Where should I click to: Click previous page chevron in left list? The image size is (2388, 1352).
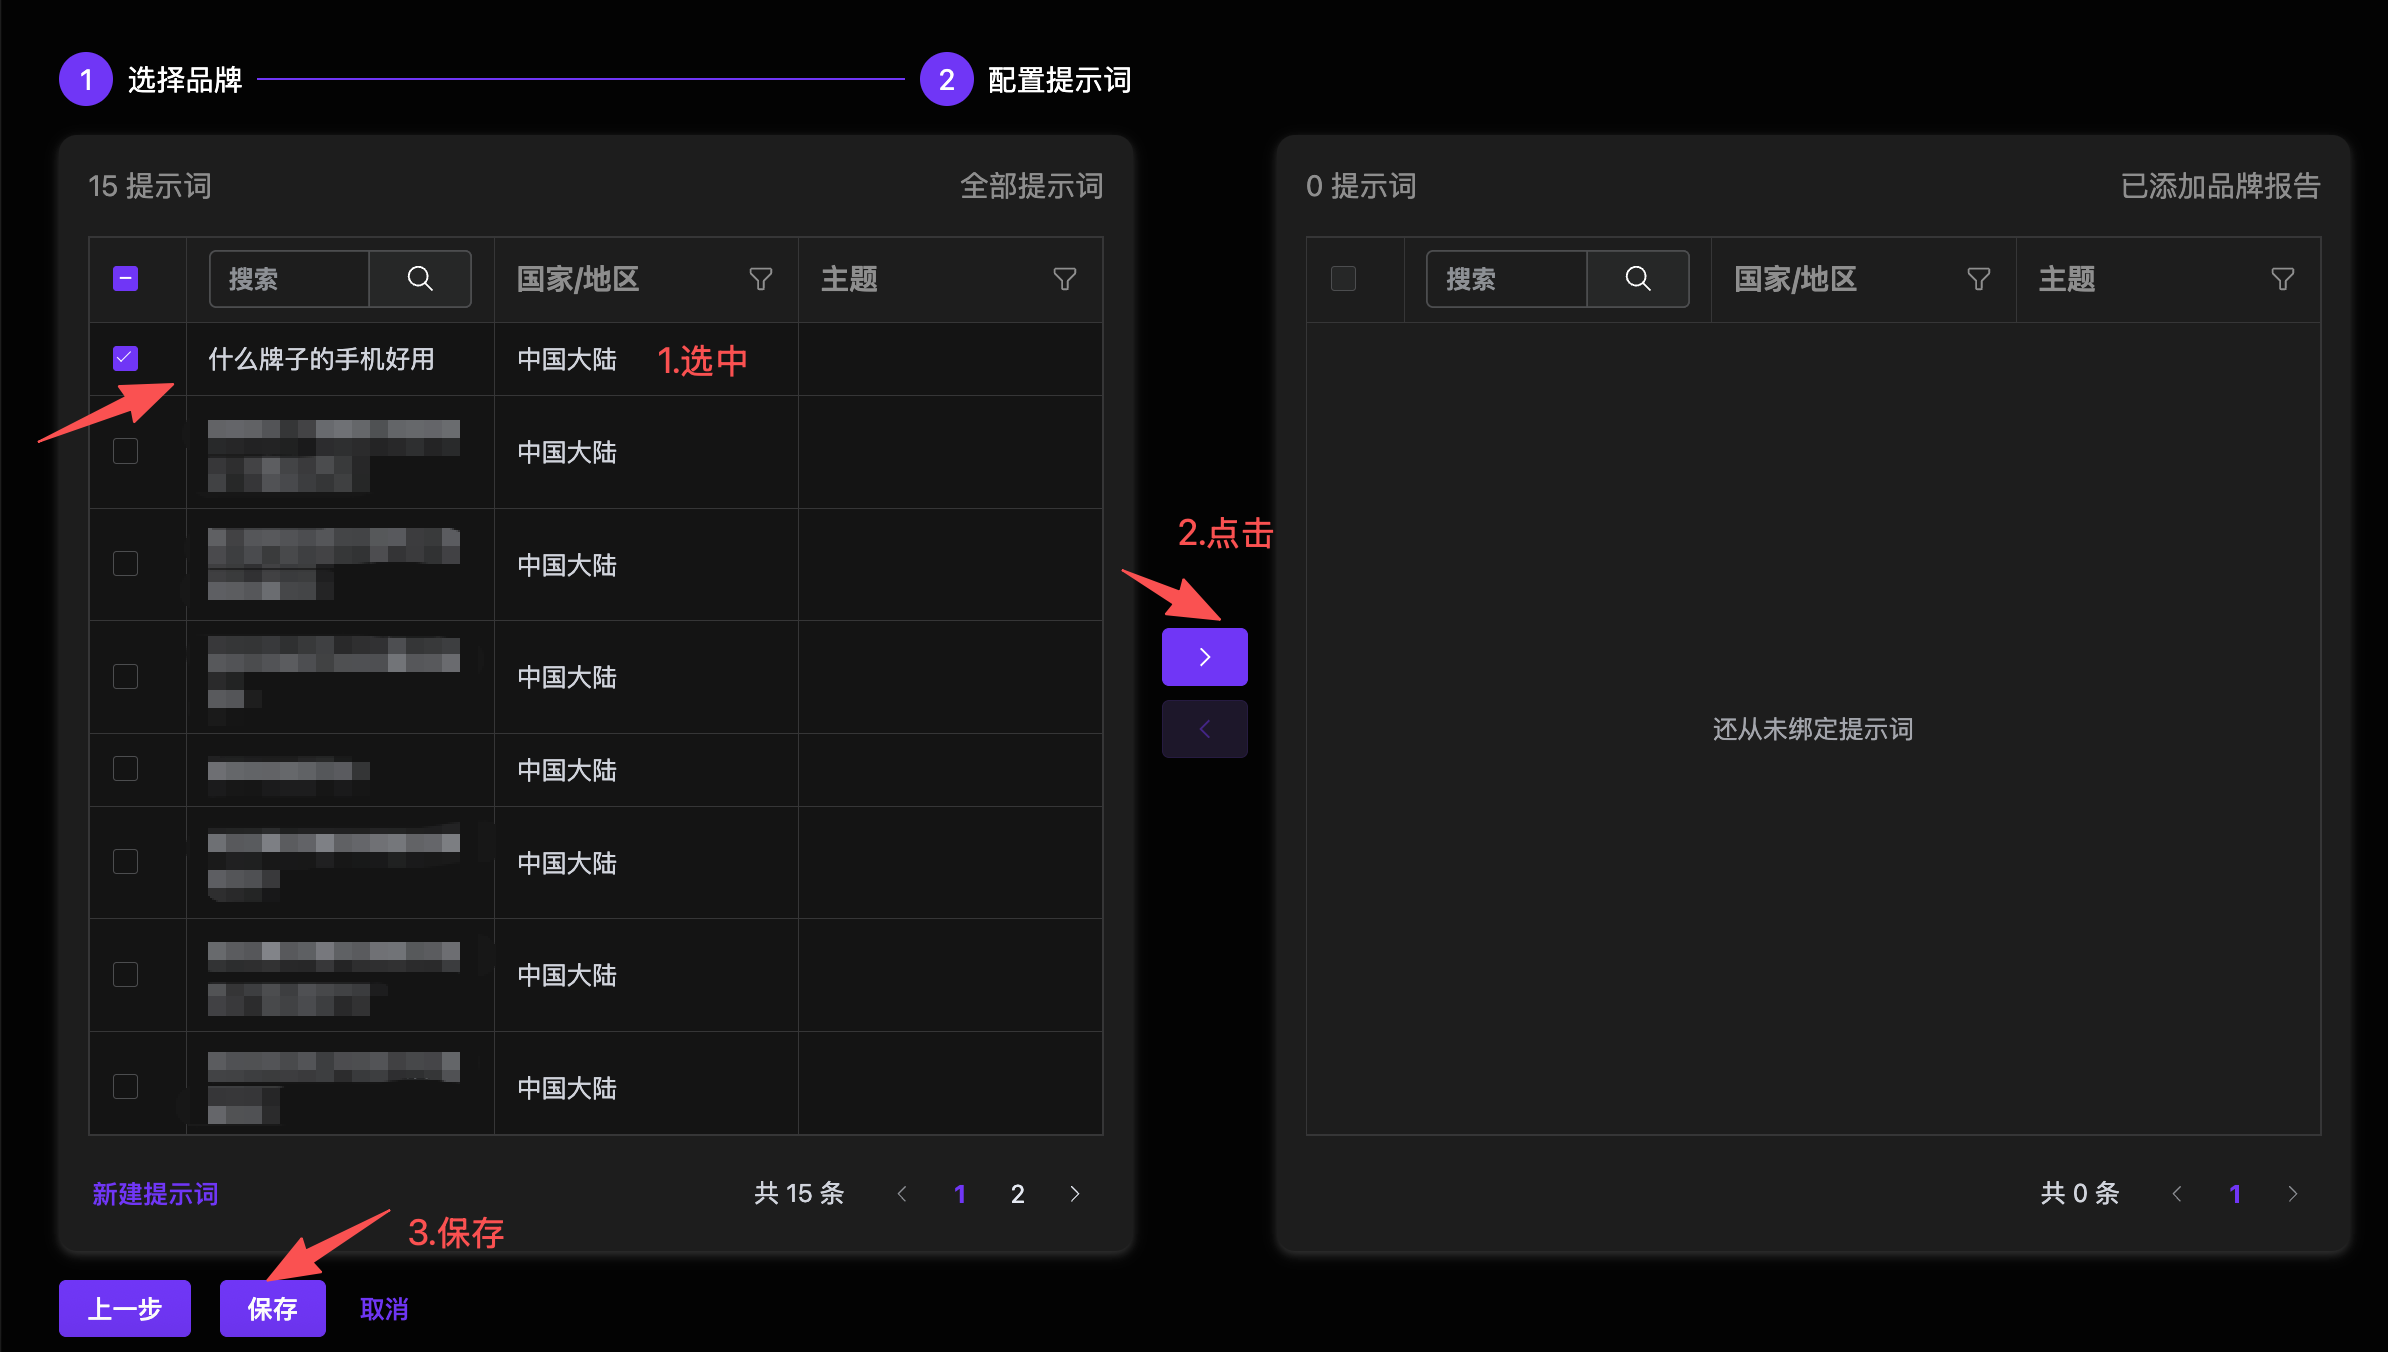pos(903,1193)
